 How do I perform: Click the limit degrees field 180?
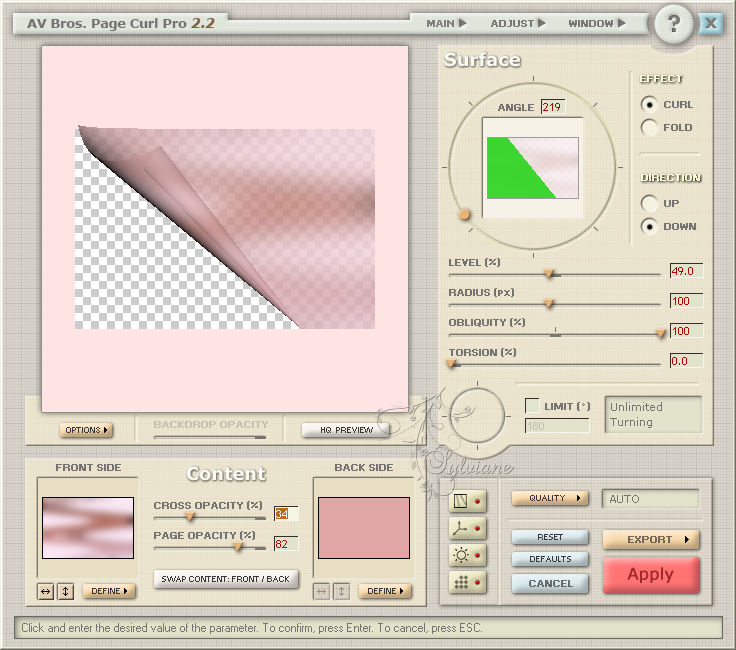[557, 426]
